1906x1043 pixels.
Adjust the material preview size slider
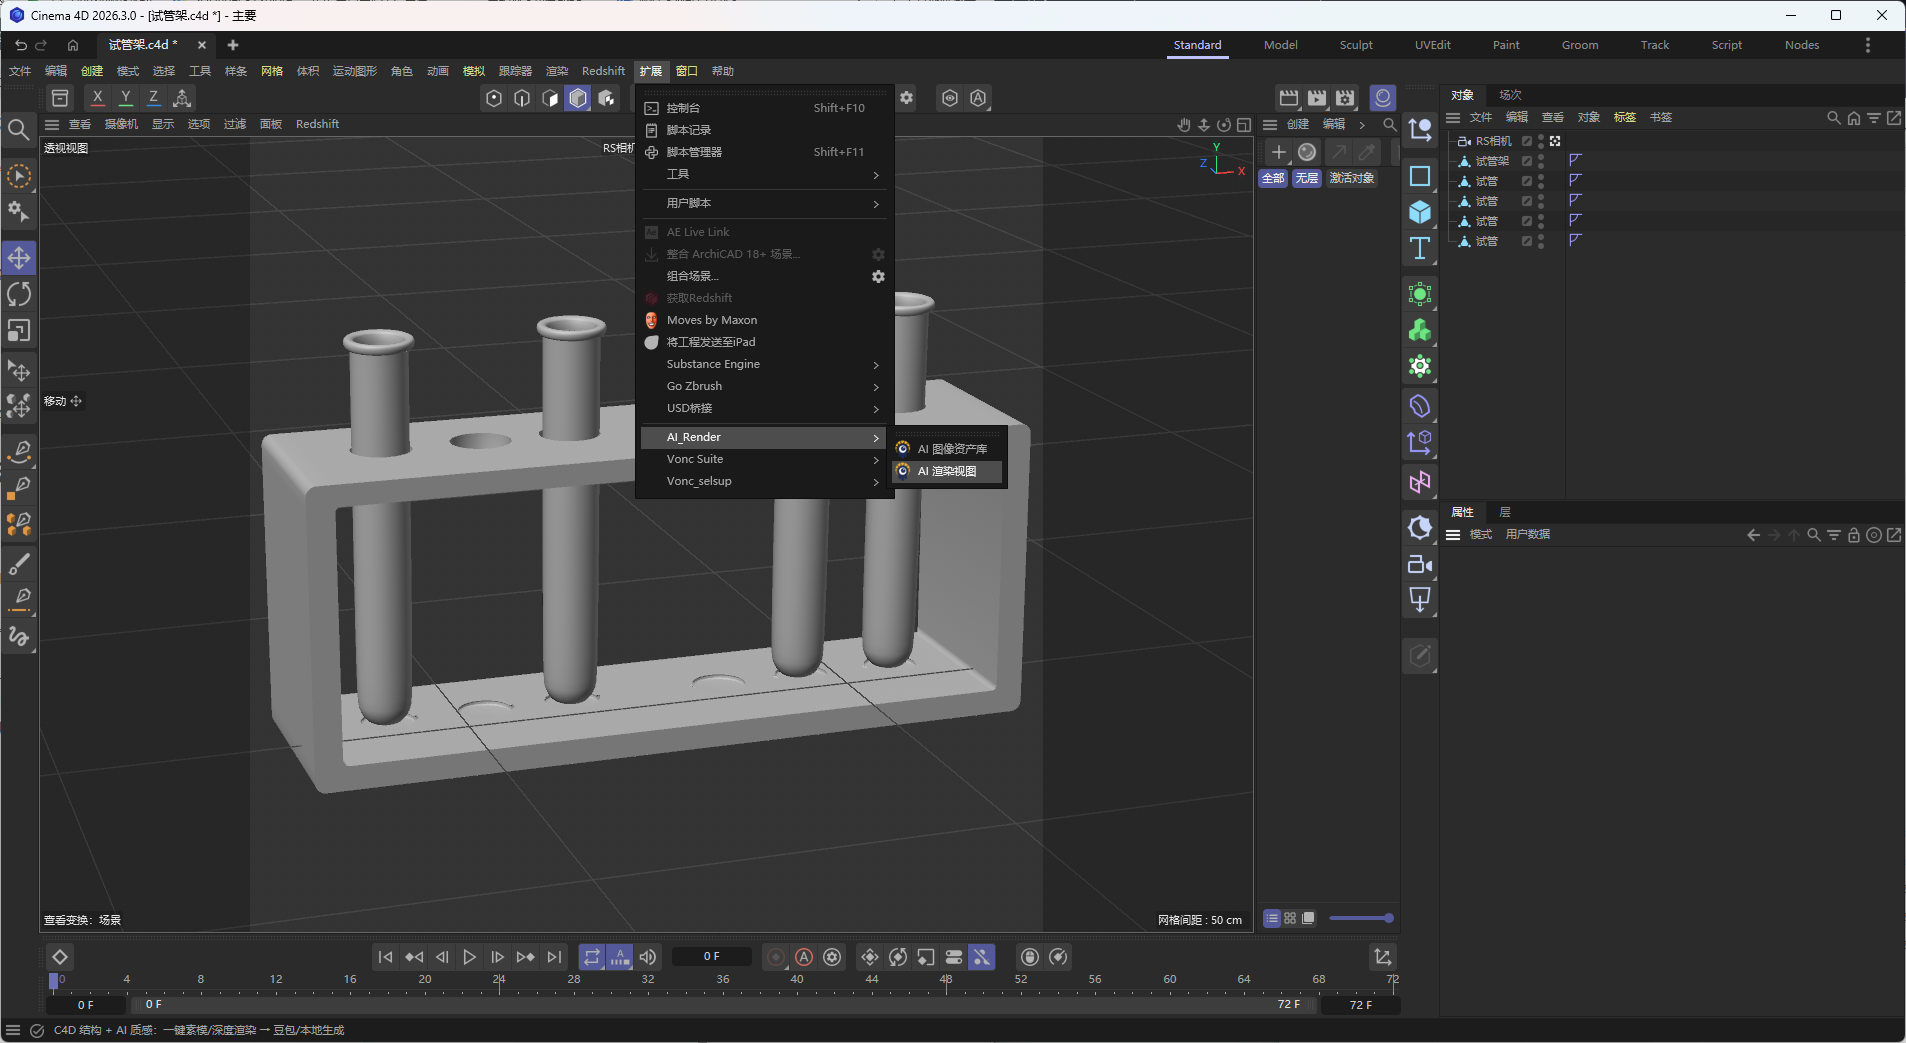click(x=1361, y=918)
